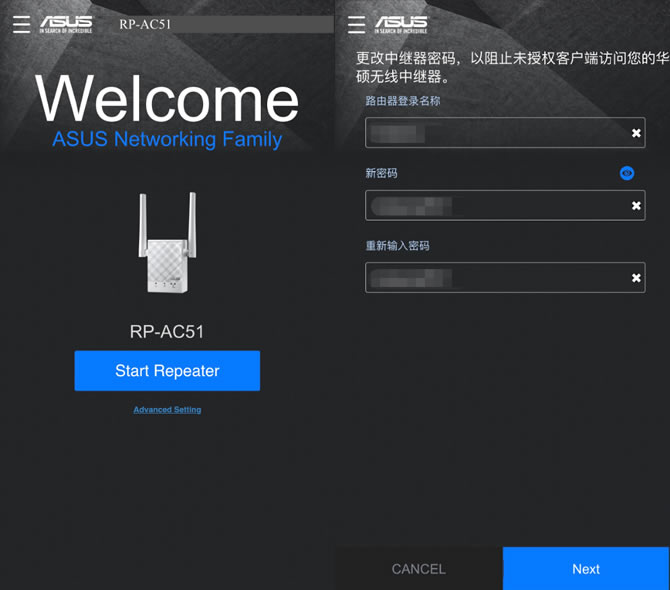Focus the 重新输入密码 input field
Screen dimensions: 670x590
point(505,277)
